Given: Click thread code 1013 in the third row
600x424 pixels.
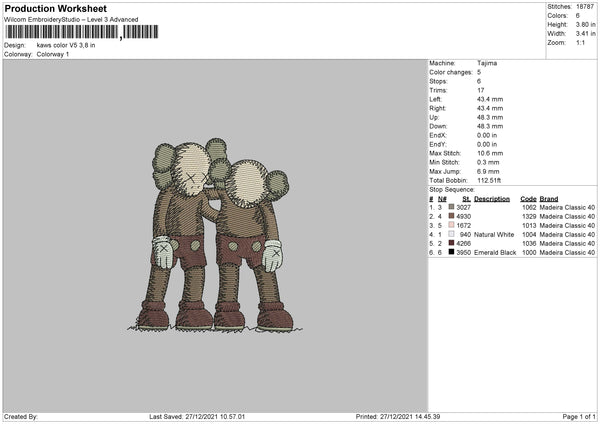Looking at the screenshot, I should (529, 225).
